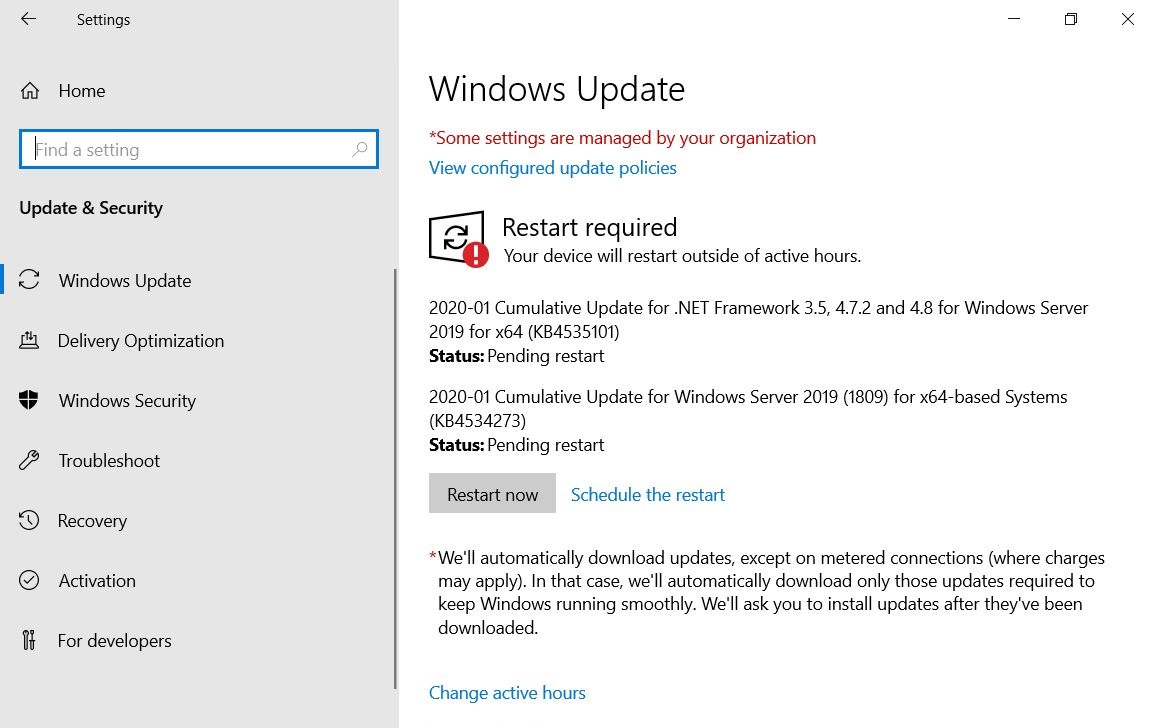This screenshot has height=728, width=1156.
Task: Click the For developers tools icon
Action: (30, 641)
